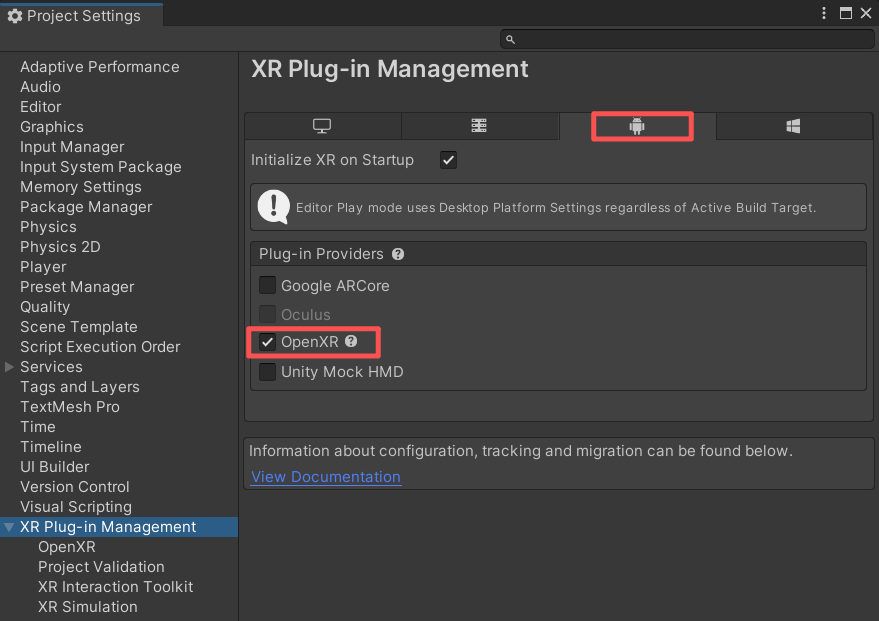Switch to the Windows platform tab
This screenshot has height=621, width=879.
click(x=793, y=126)
